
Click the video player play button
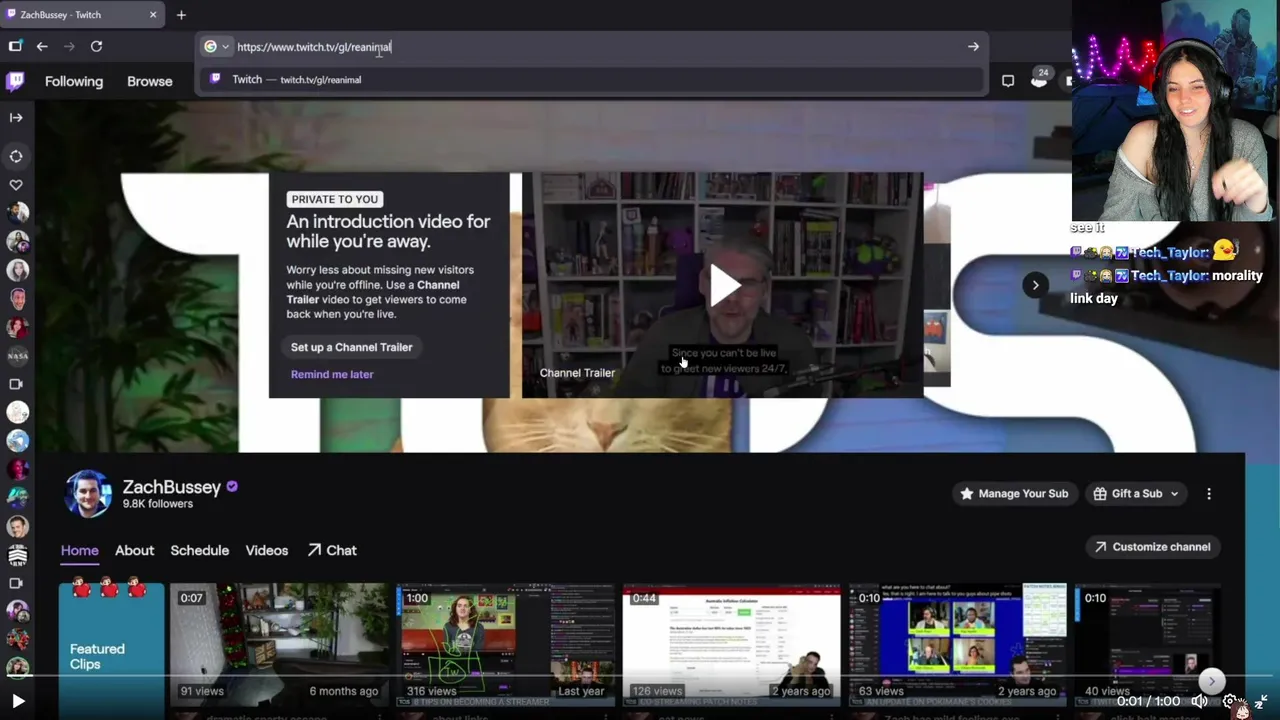tap(17, 702)
